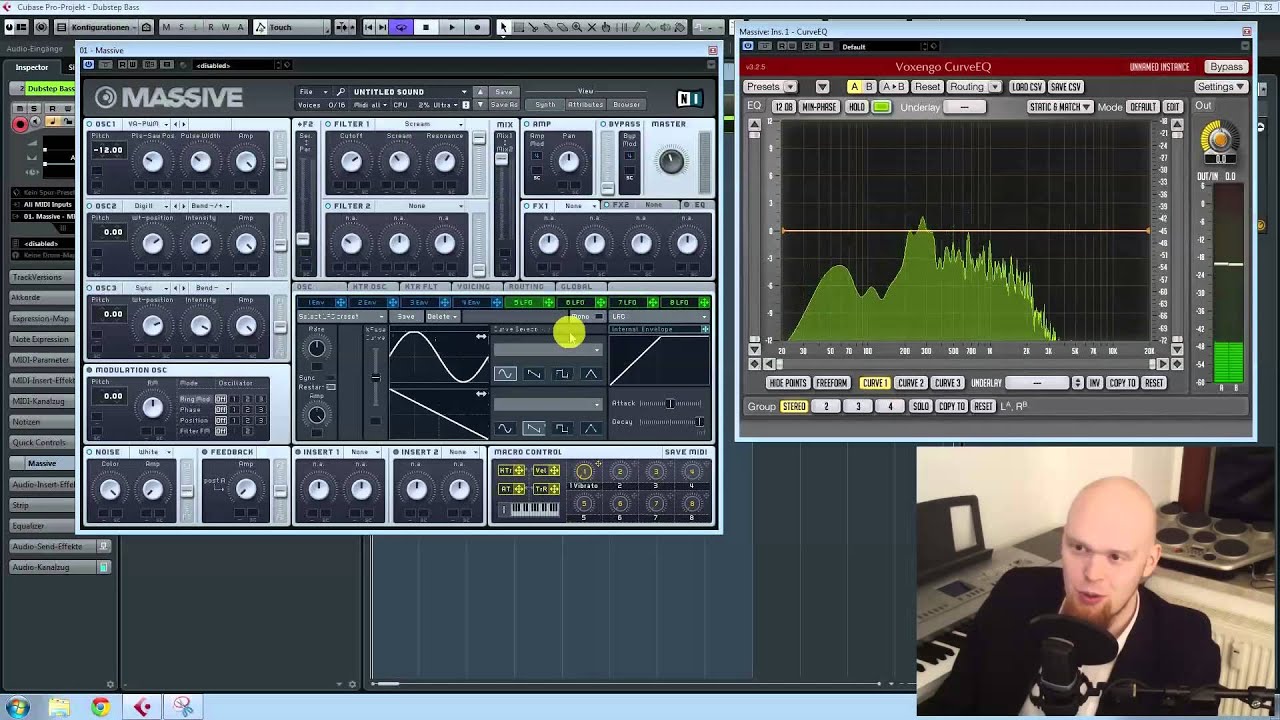Adjust the LFO envelope Attack slider

coord(671,404)
